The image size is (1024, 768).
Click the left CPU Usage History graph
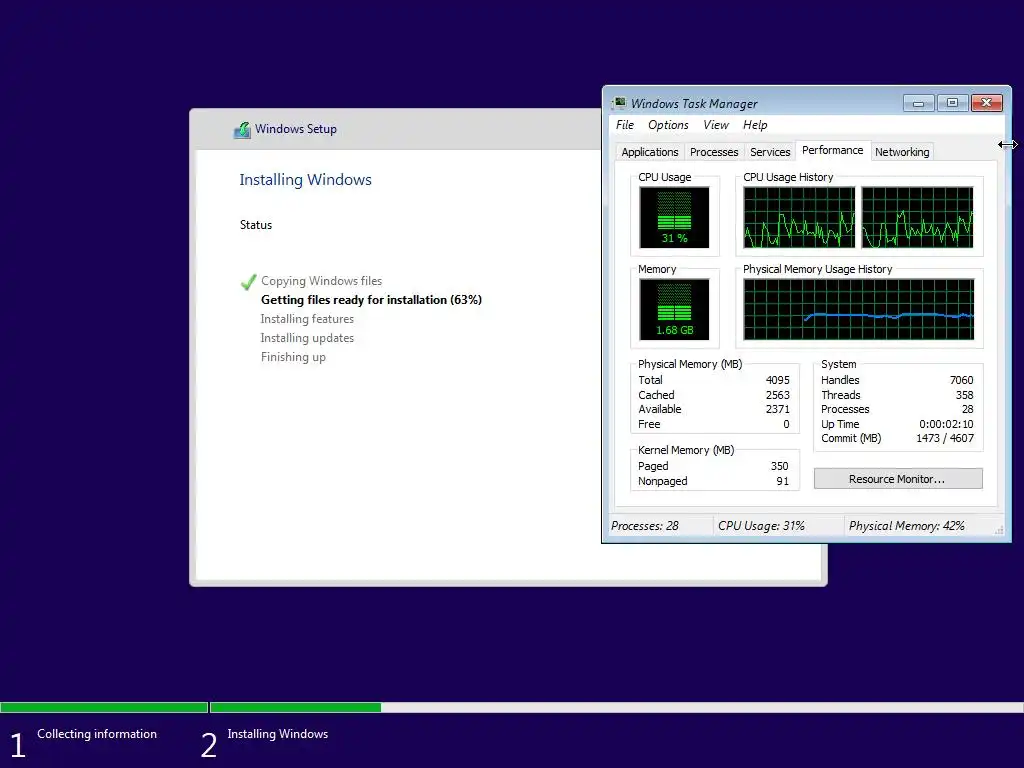click(799, 217)
